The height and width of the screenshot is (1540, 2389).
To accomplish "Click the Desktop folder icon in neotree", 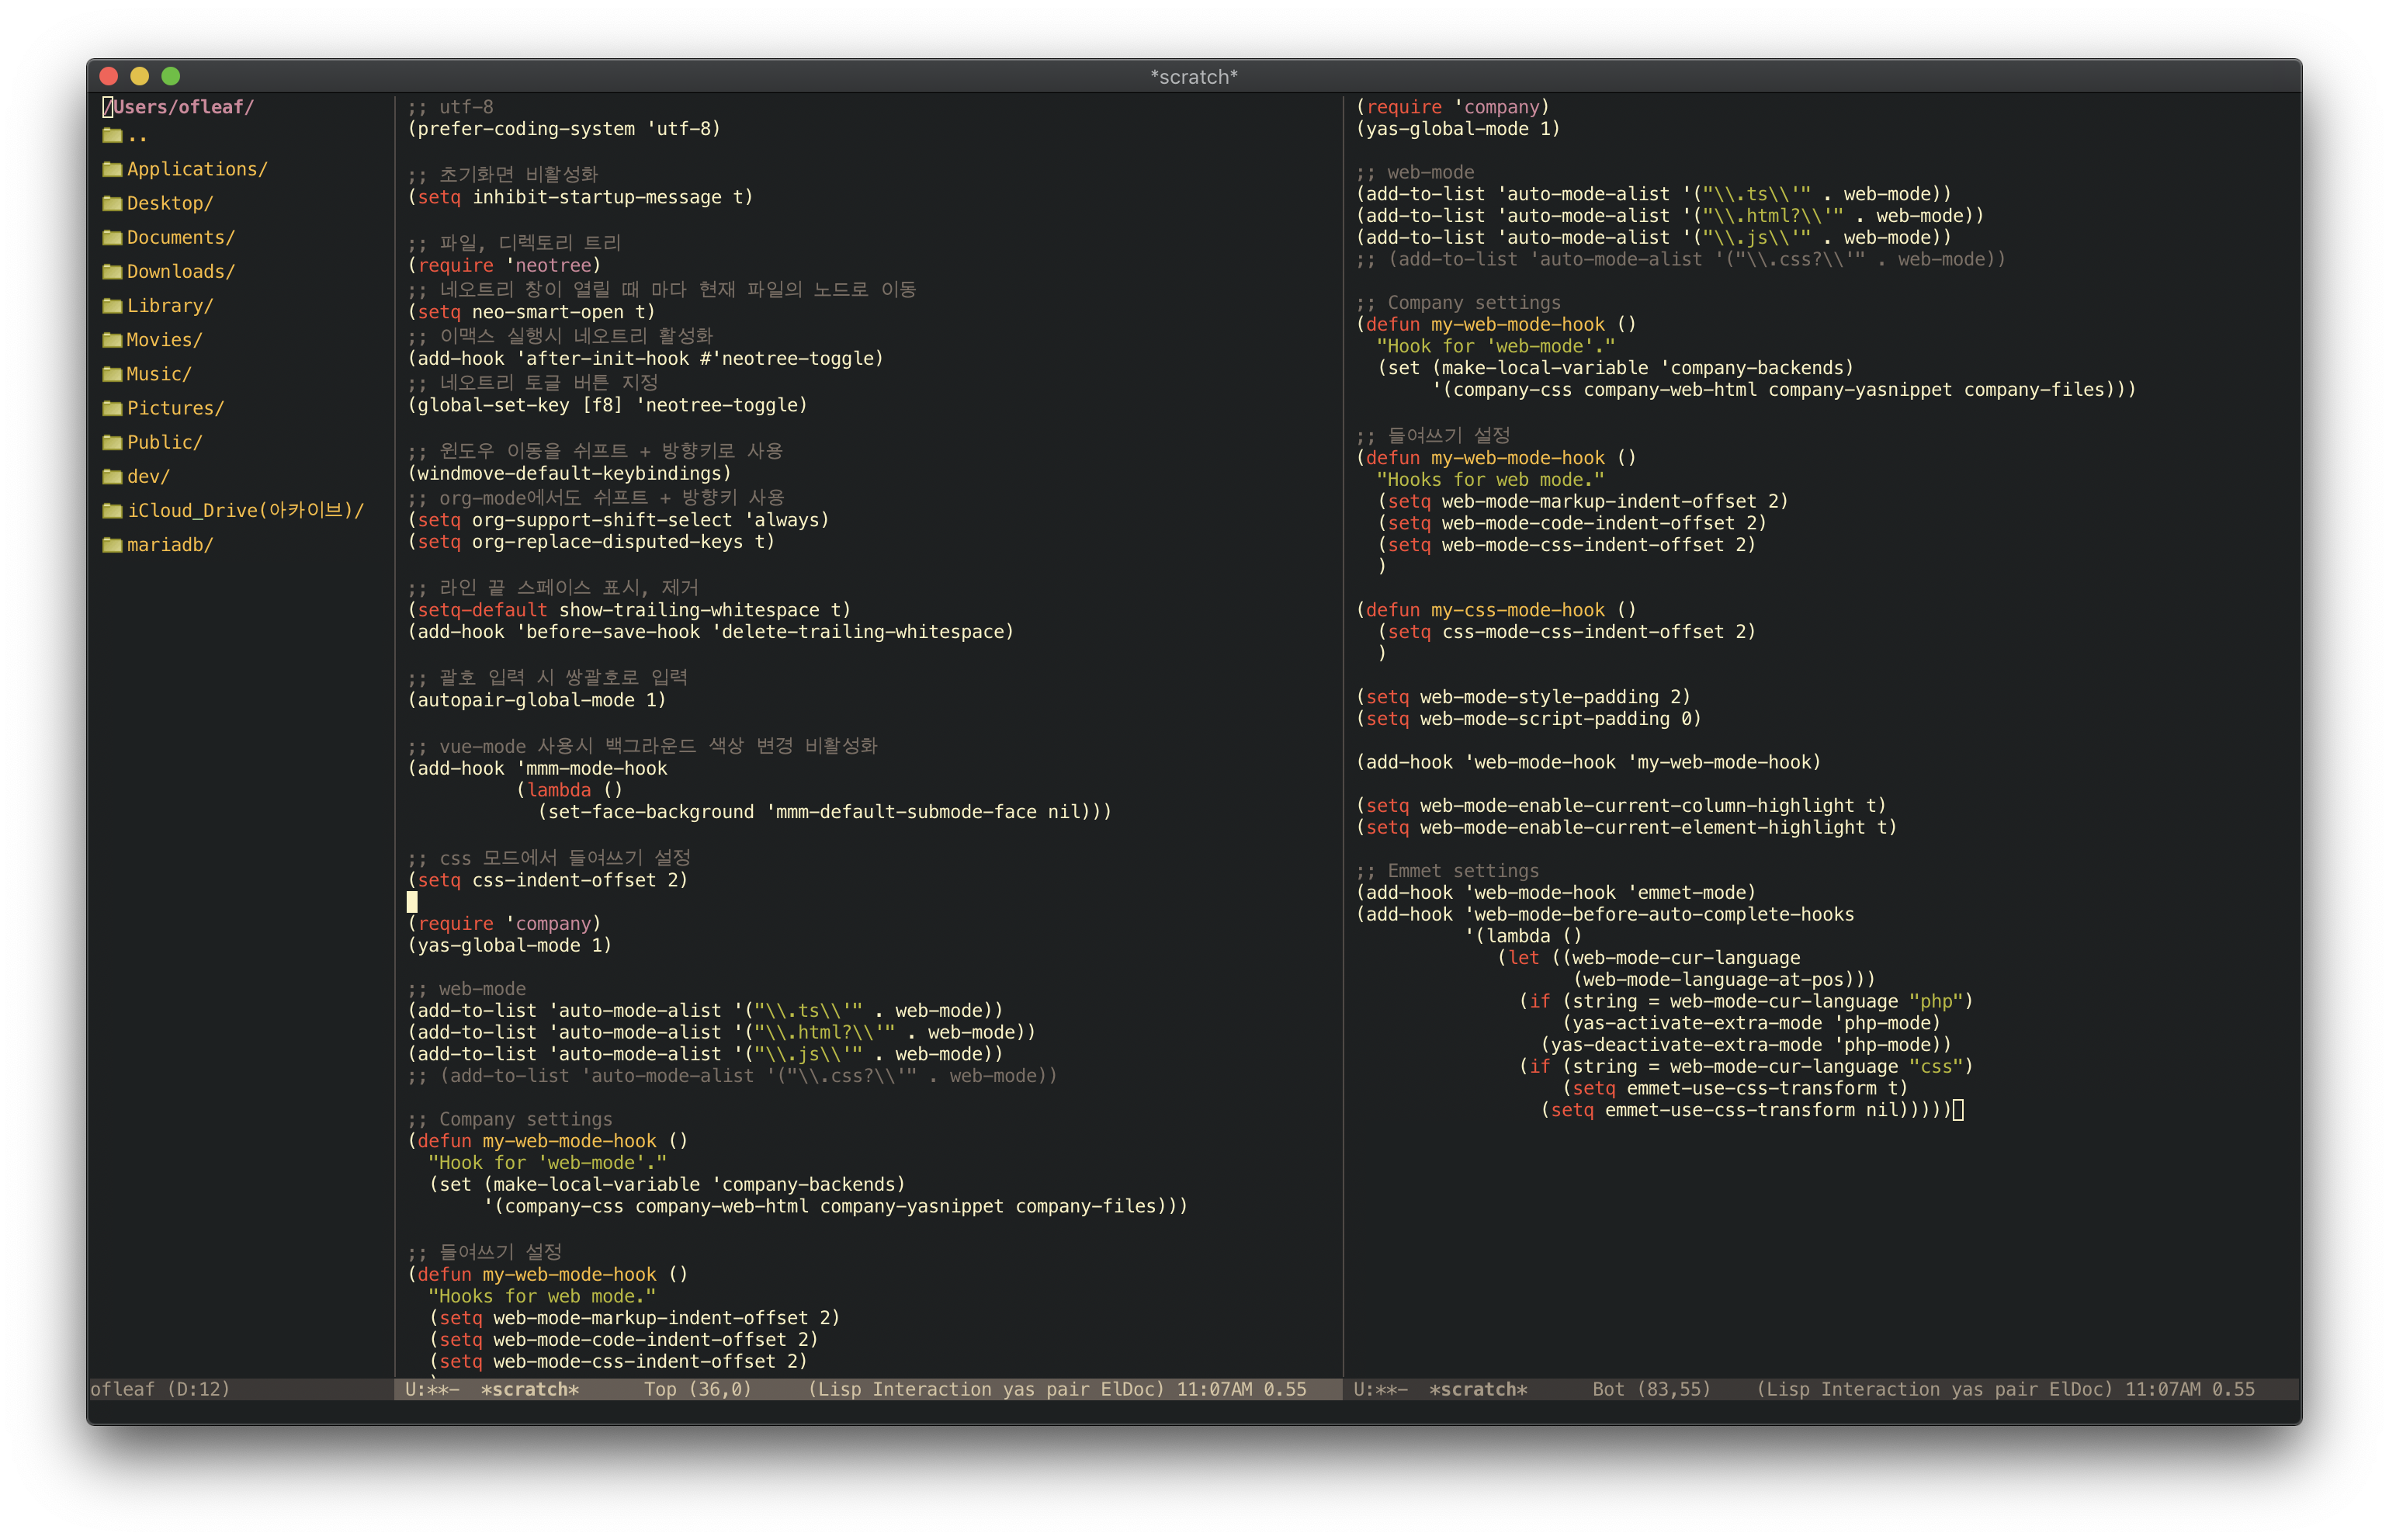I will click(112, 204).
